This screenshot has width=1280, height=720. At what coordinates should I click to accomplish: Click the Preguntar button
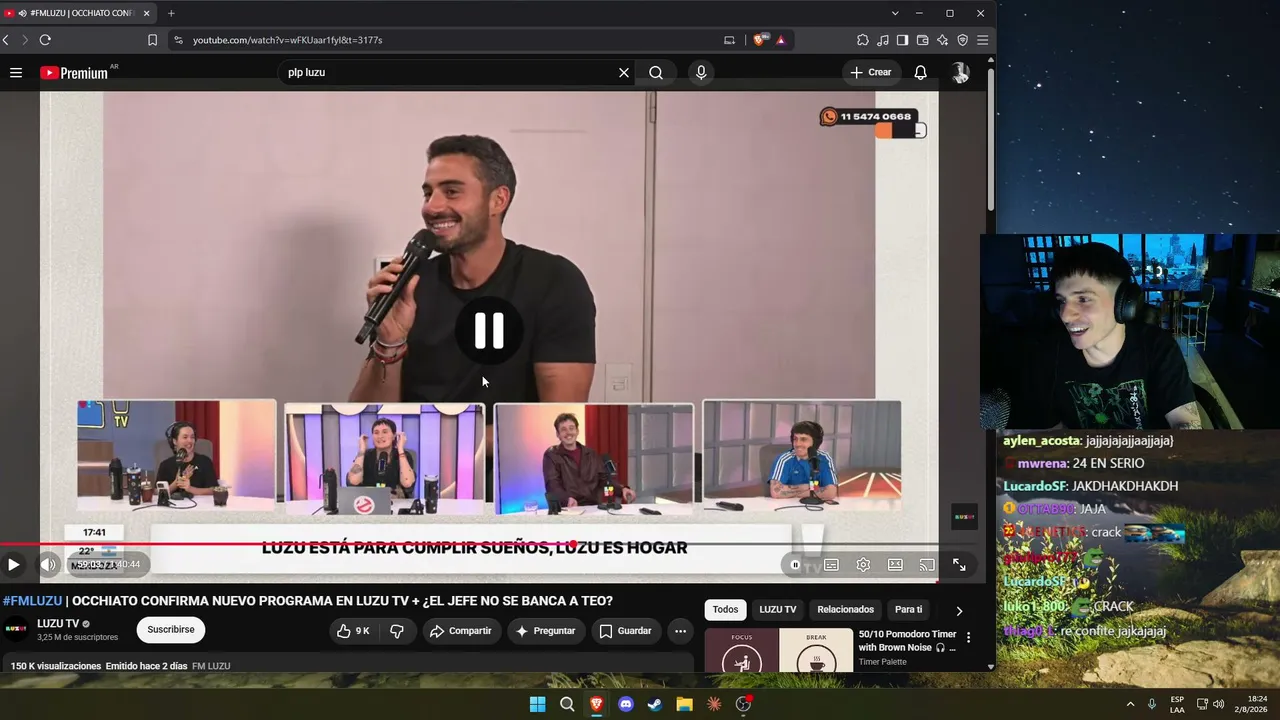pyautogui.click(x=546, y=631)
